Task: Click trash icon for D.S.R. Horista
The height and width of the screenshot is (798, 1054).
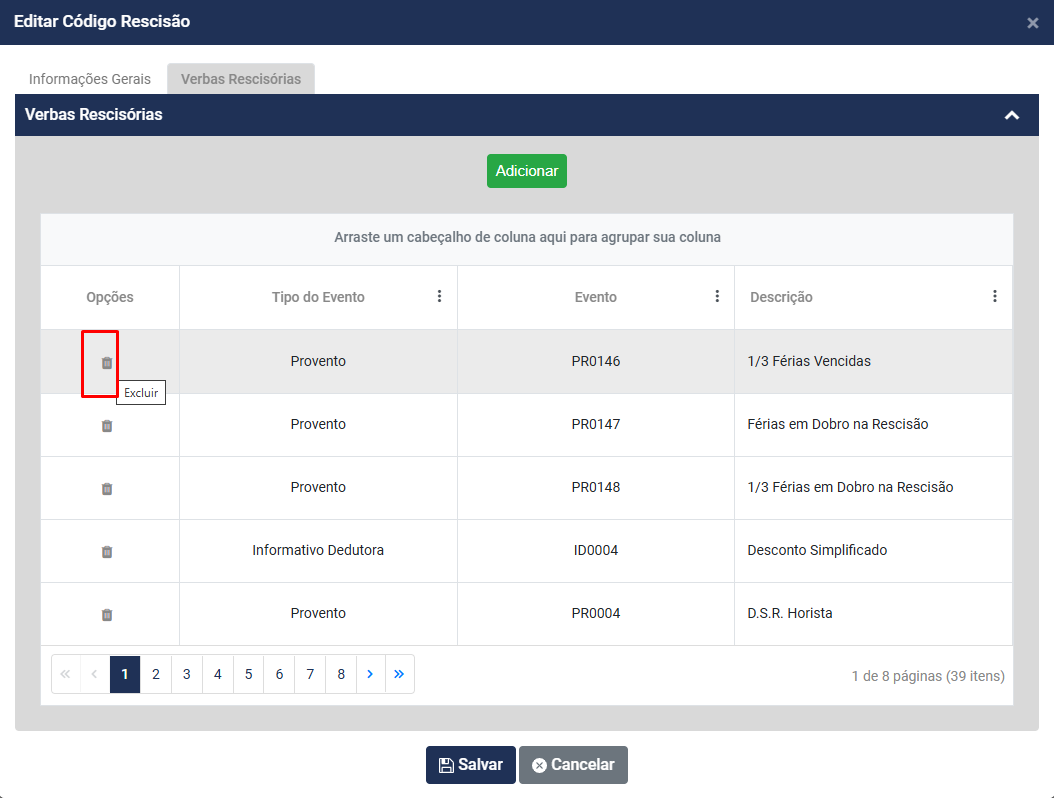Action: click(x=107, y=615)
